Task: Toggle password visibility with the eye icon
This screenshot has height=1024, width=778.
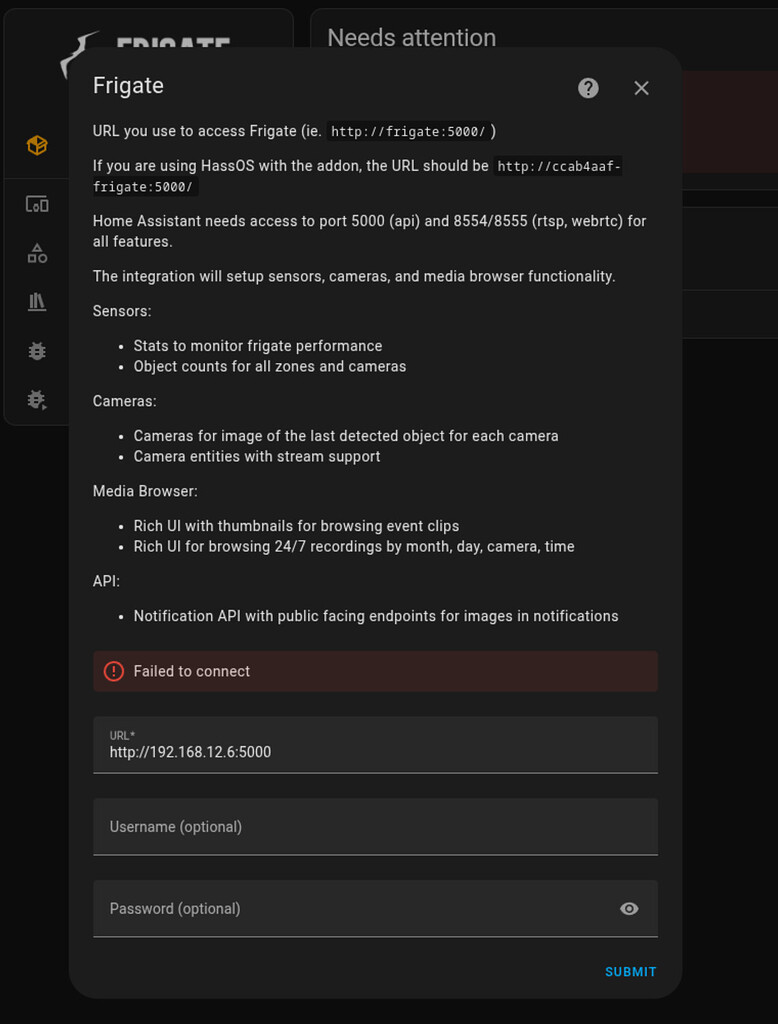Action: click(628, 908)
